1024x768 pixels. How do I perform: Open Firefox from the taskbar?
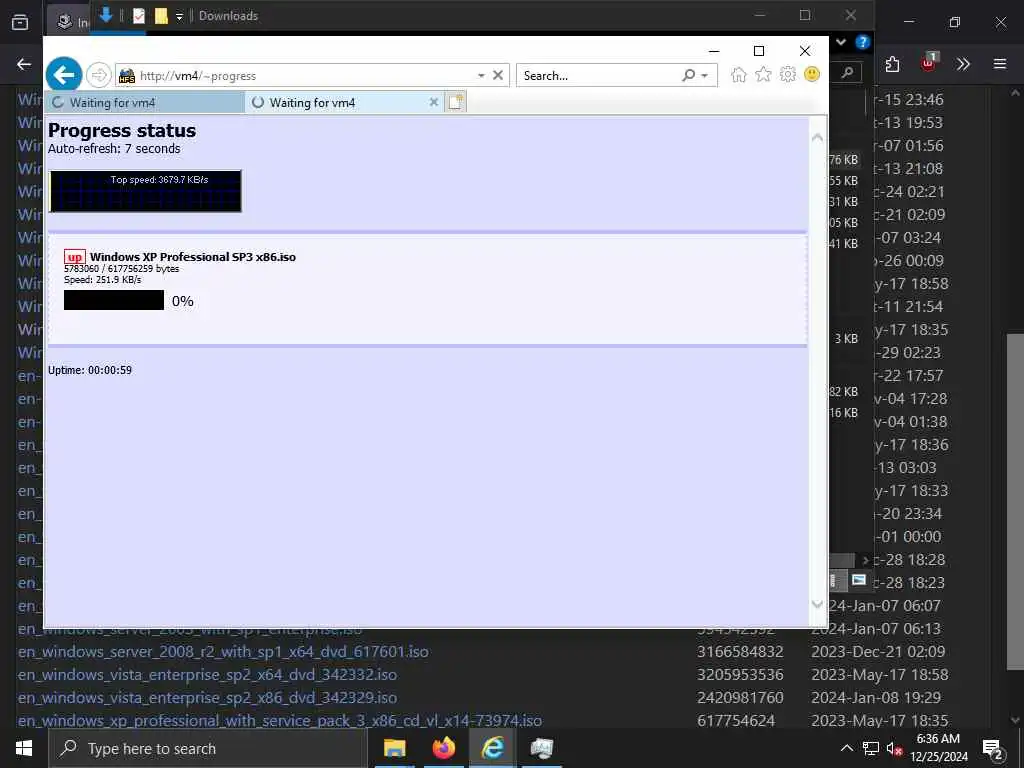coord(443,748)
